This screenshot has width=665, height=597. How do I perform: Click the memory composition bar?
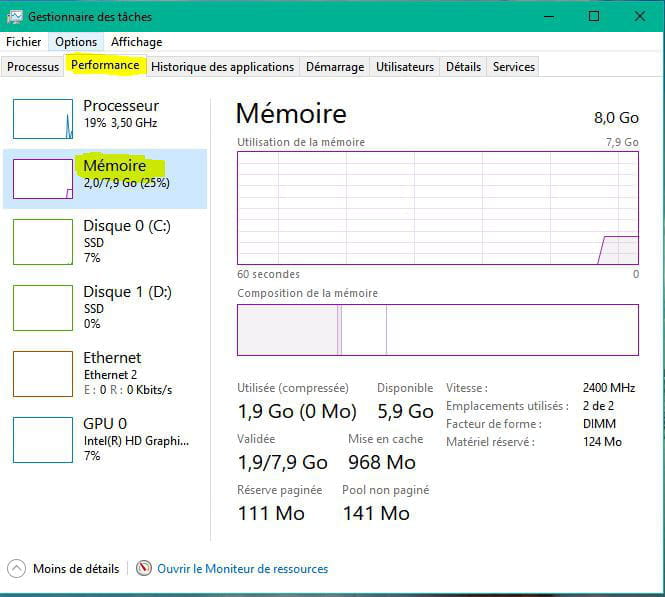(x=437, y=330)
